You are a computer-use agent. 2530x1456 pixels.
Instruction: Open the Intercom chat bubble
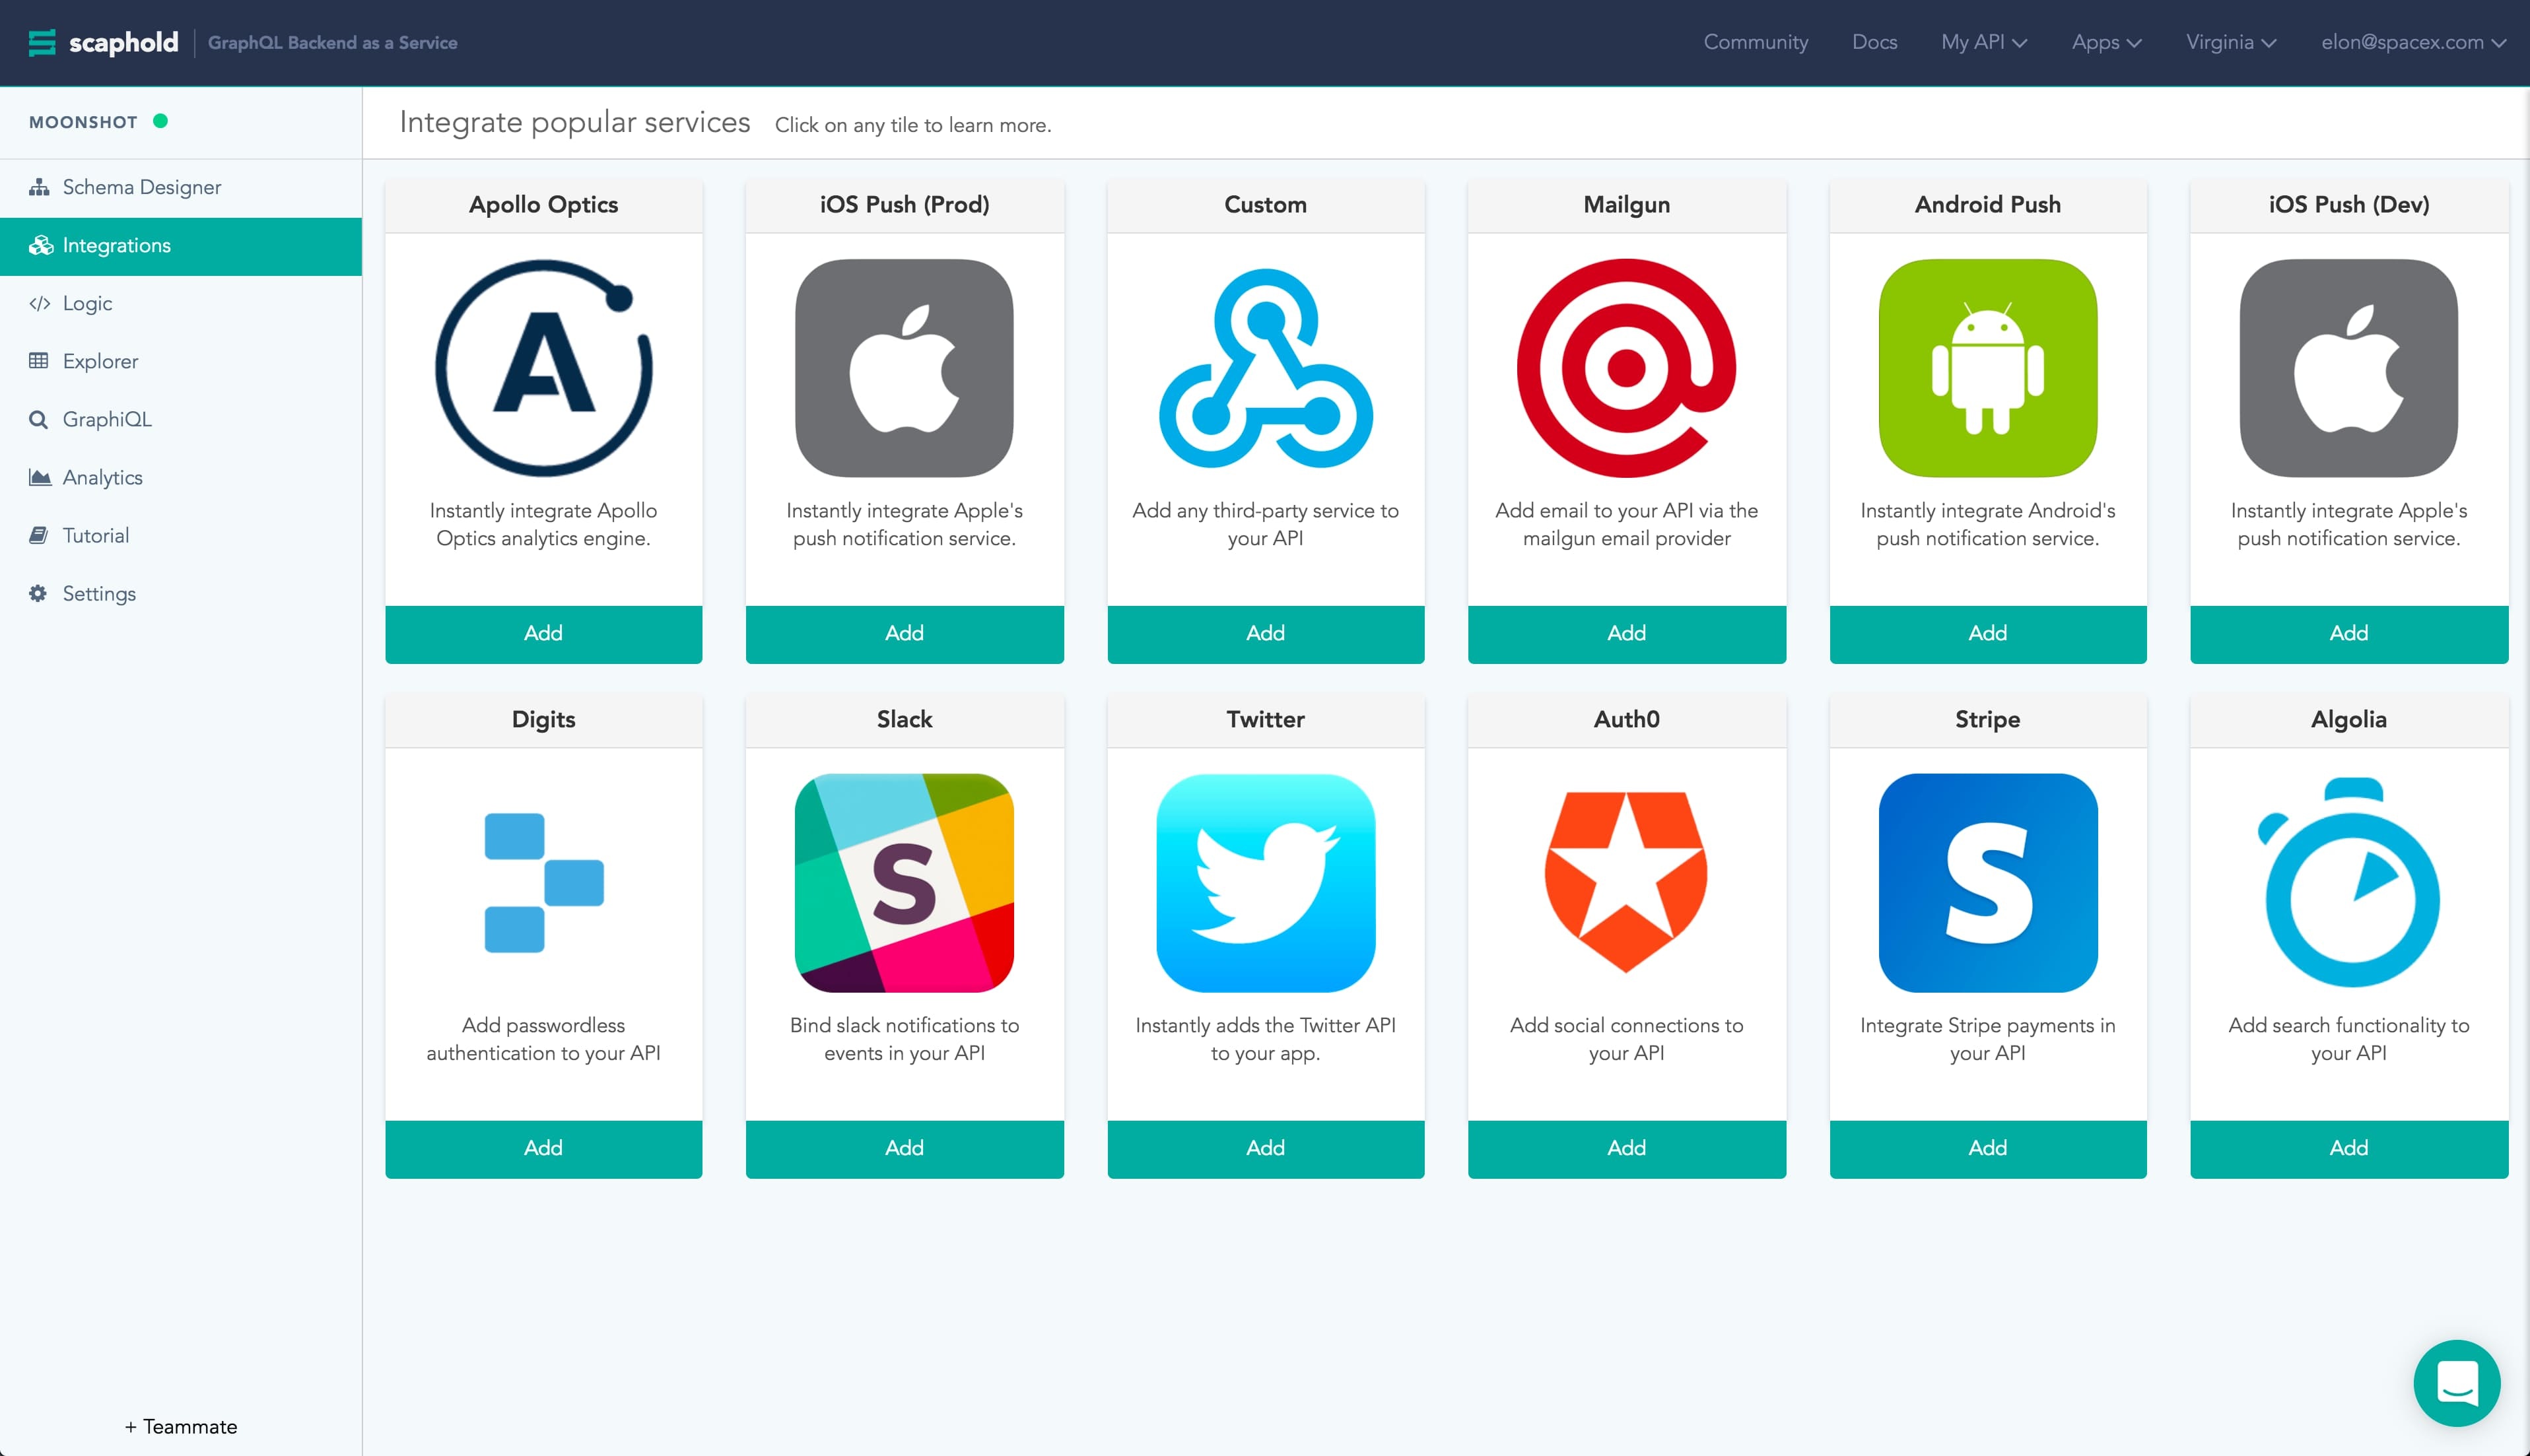pos(2456,1383)
